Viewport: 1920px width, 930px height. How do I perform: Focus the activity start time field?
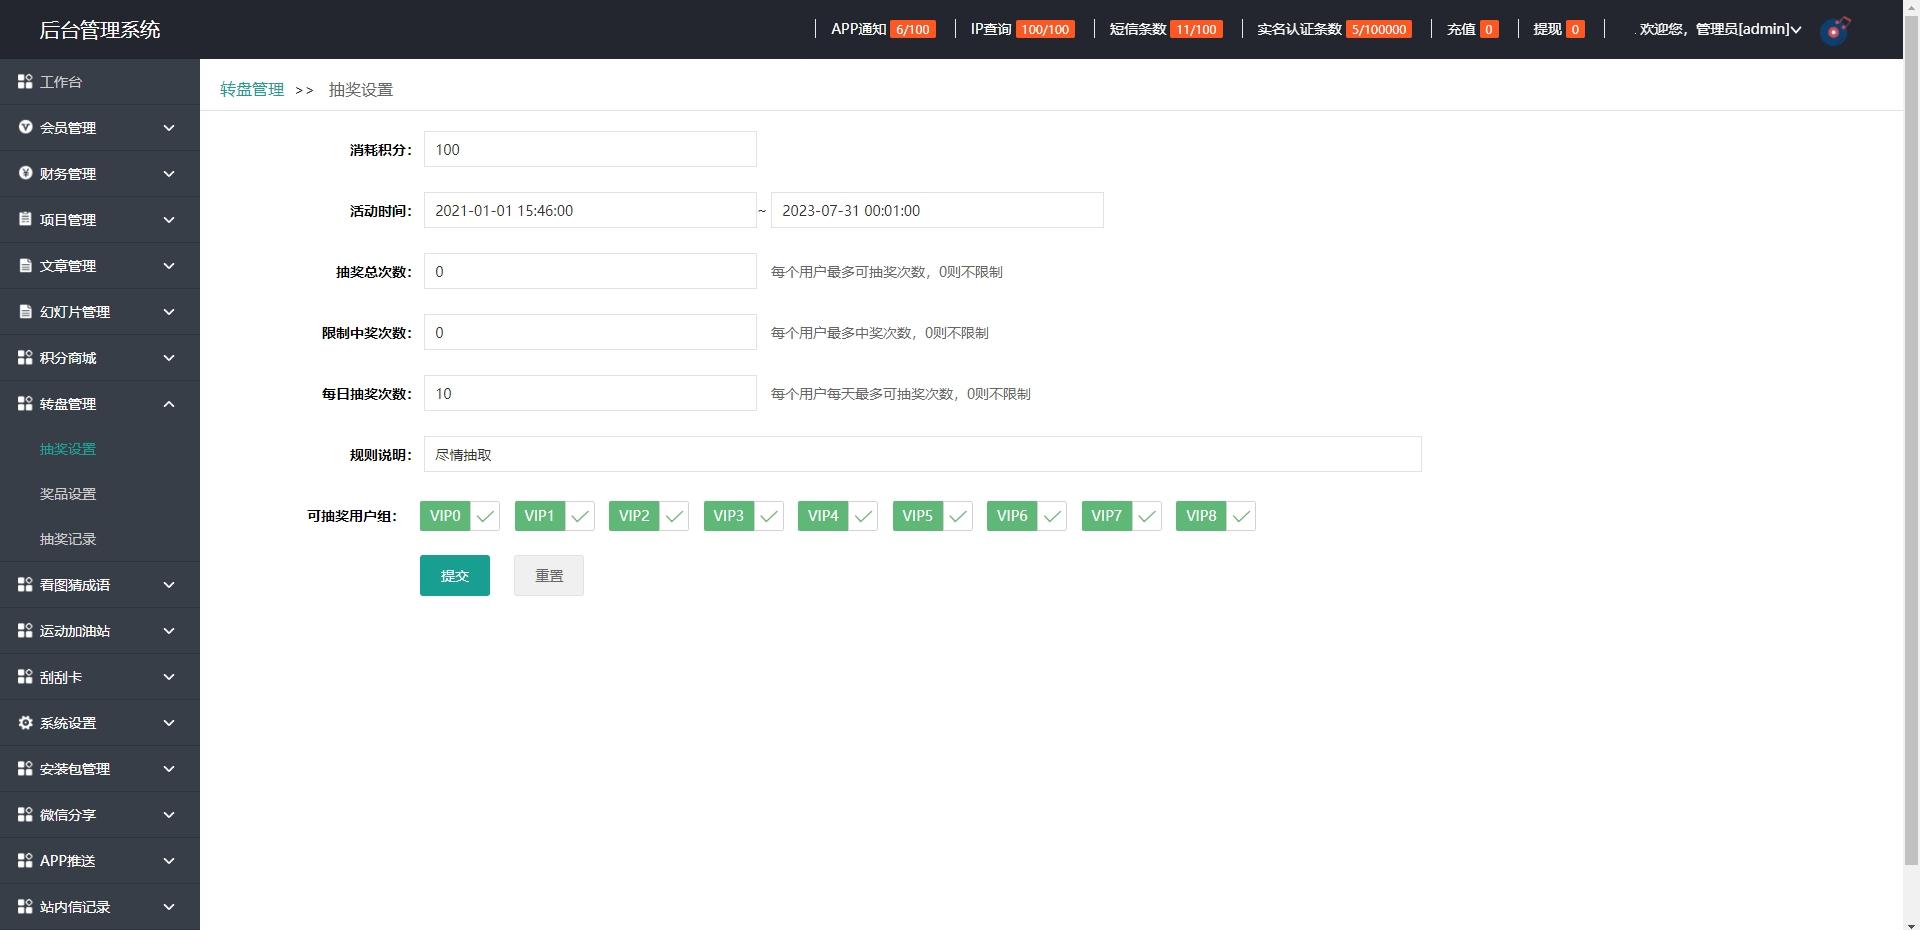(590, 210)
